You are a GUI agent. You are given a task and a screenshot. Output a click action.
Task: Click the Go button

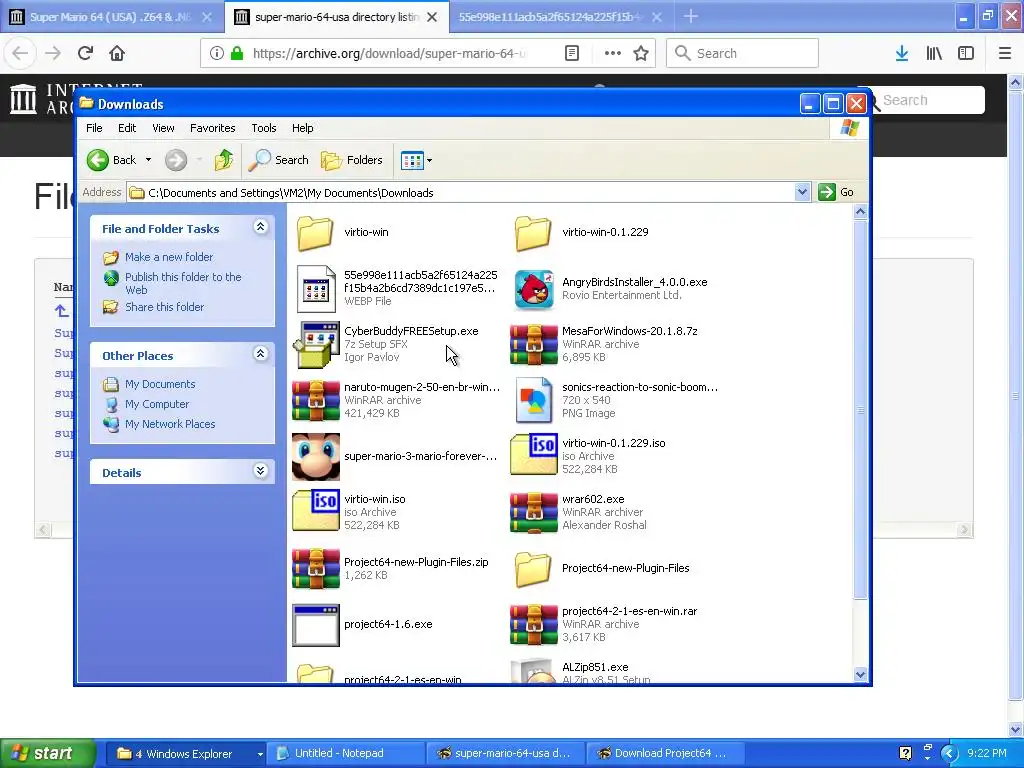pos(837,192)
